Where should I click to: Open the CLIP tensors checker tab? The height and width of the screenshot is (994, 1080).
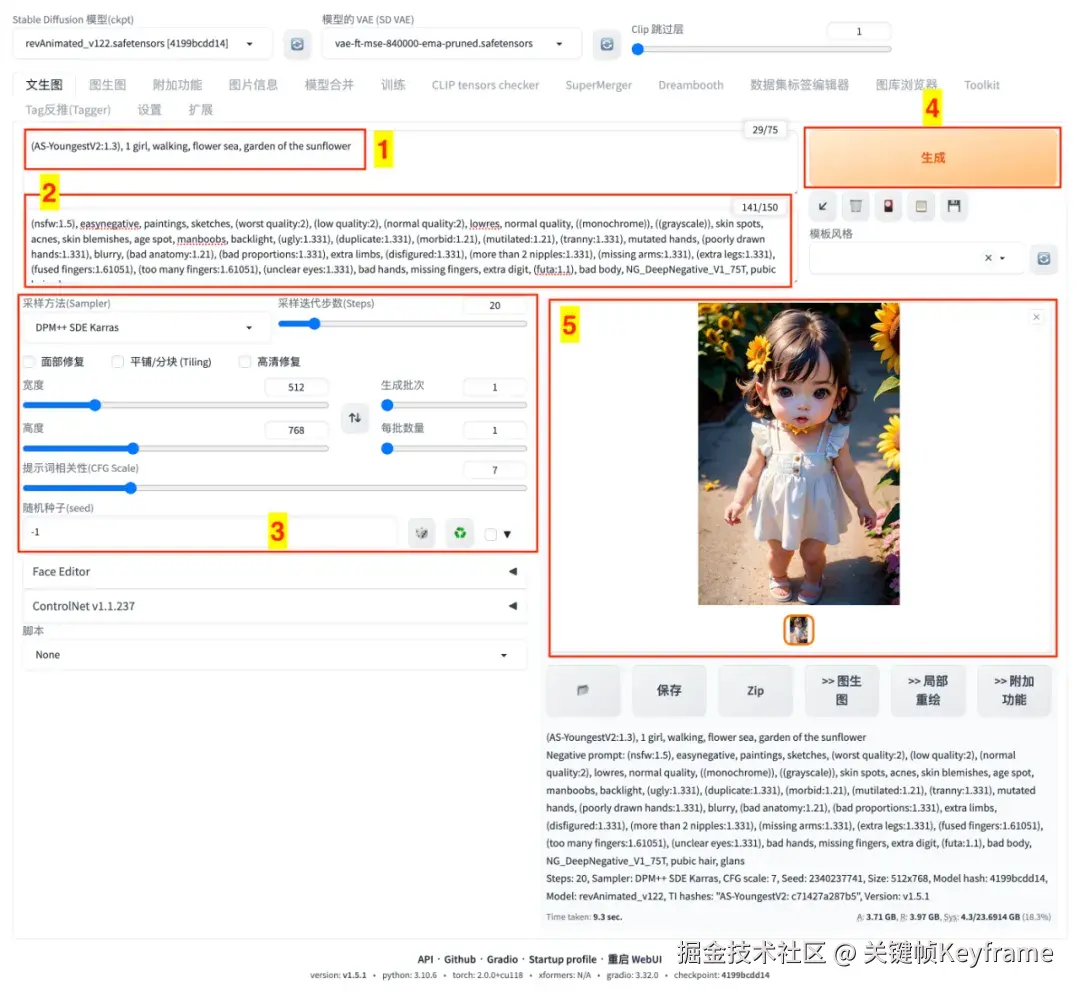pos(485,85)
